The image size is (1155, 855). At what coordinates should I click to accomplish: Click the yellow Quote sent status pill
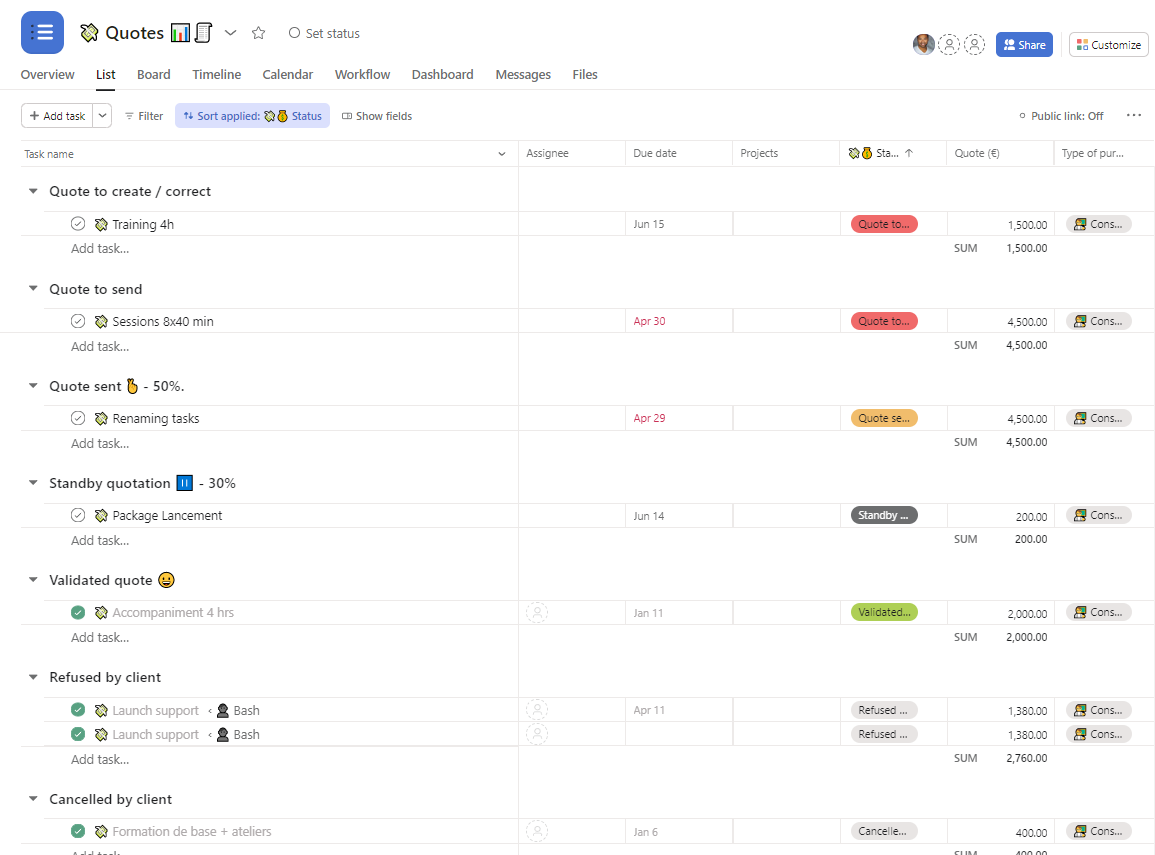pos(884,418)
